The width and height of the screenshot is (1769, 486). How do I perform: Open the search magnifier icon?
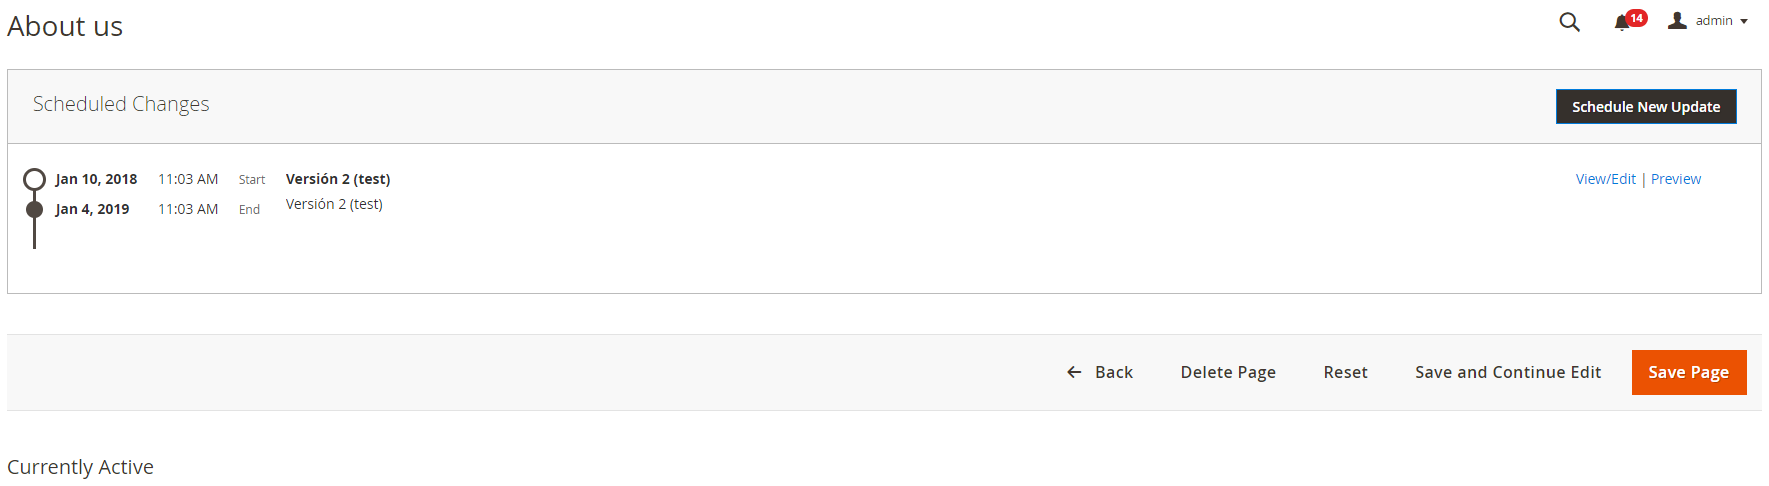tap(1569, 22)
